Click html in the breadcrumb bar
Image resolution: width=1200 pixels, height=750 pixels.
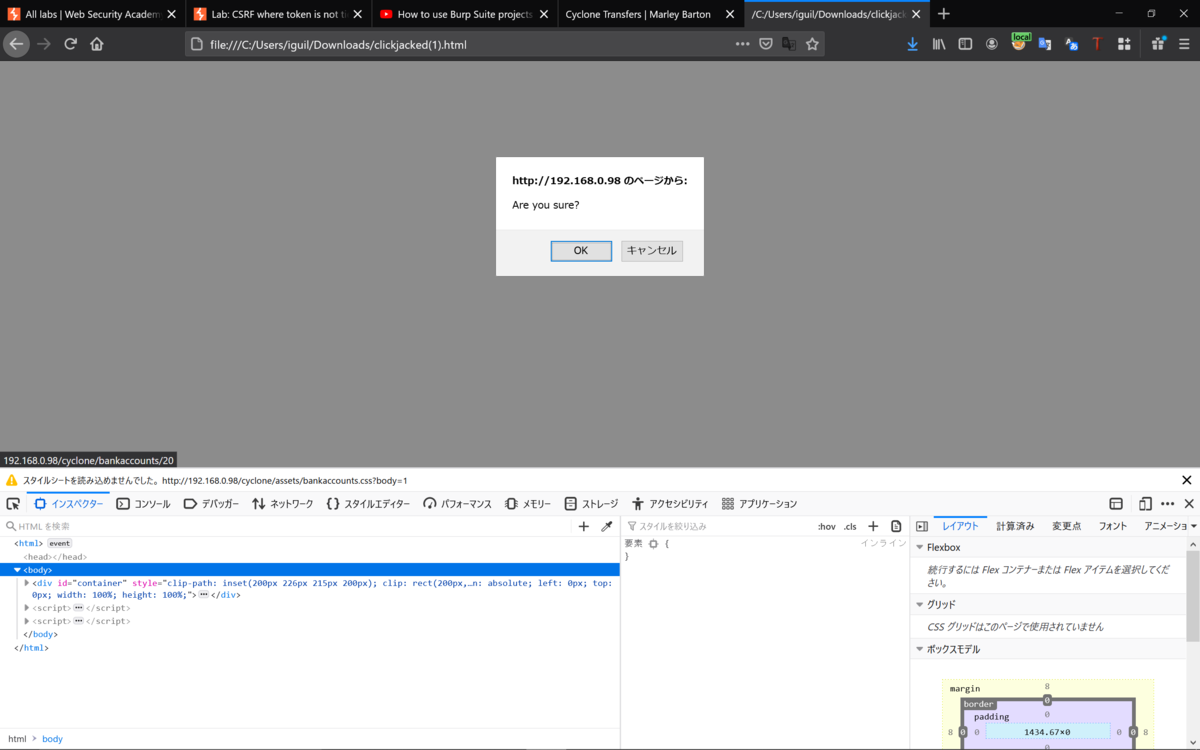click(17, 739)
